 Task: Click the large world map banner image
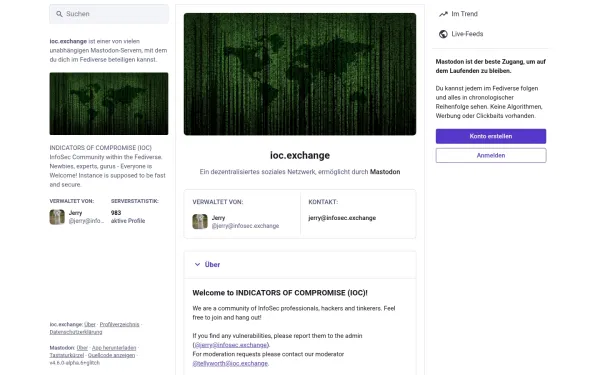pyautogui.click(x=300, y=74)
